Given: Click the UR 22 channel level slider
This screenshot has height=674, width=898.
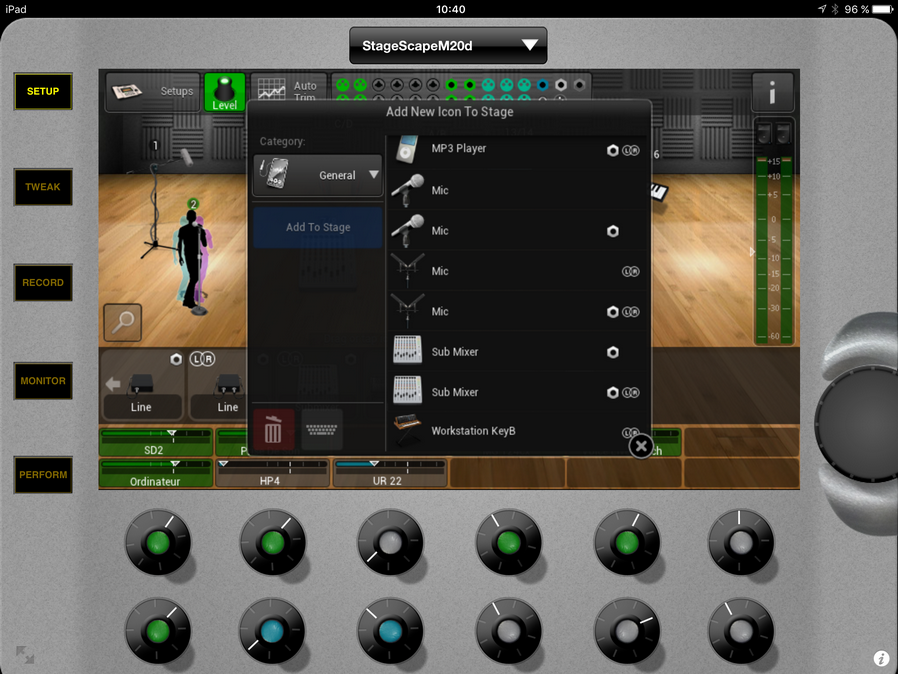Looking at the screenshot, I should click(x=389, y=472).
